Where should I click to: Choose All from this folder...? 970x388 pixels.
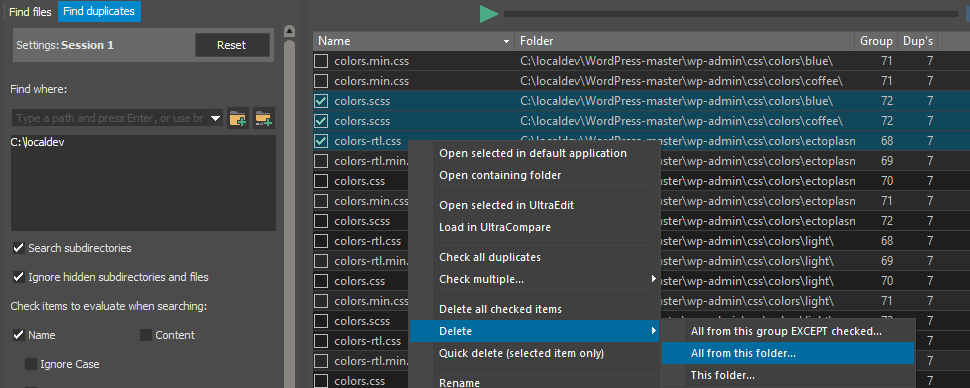(788, 353)
